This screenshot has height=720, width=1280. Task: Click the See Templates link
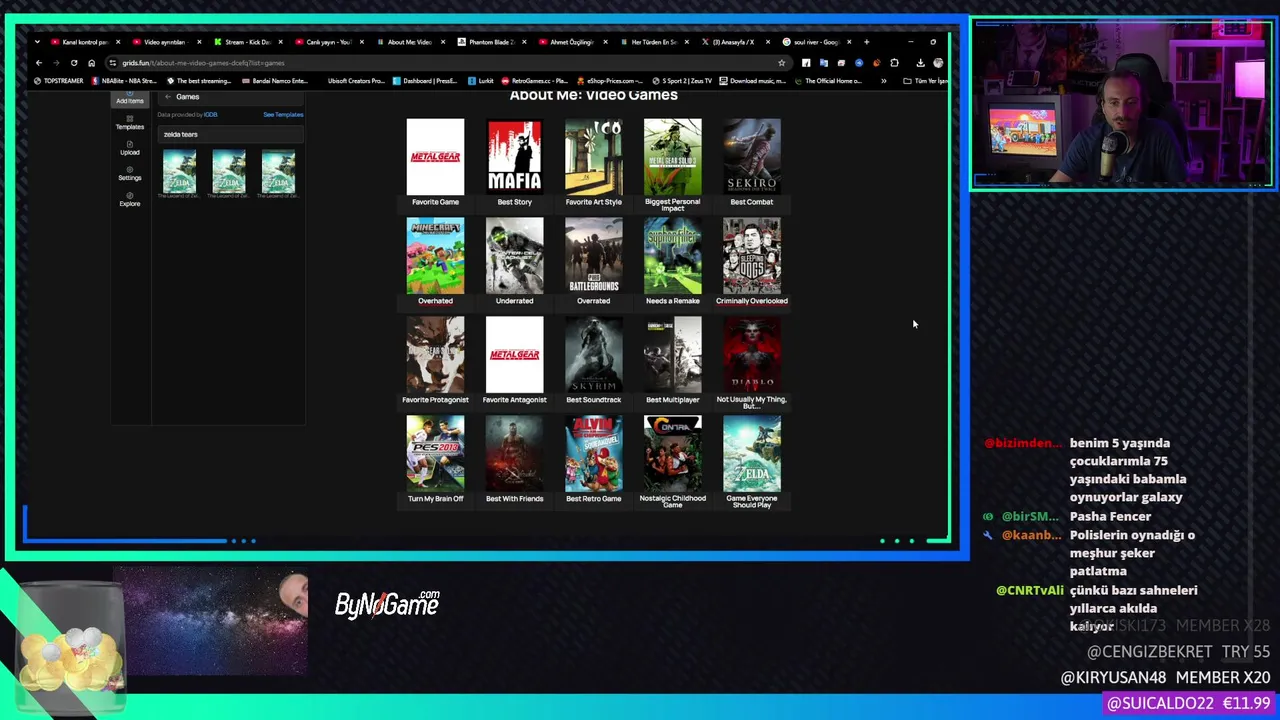click(283, 115)
